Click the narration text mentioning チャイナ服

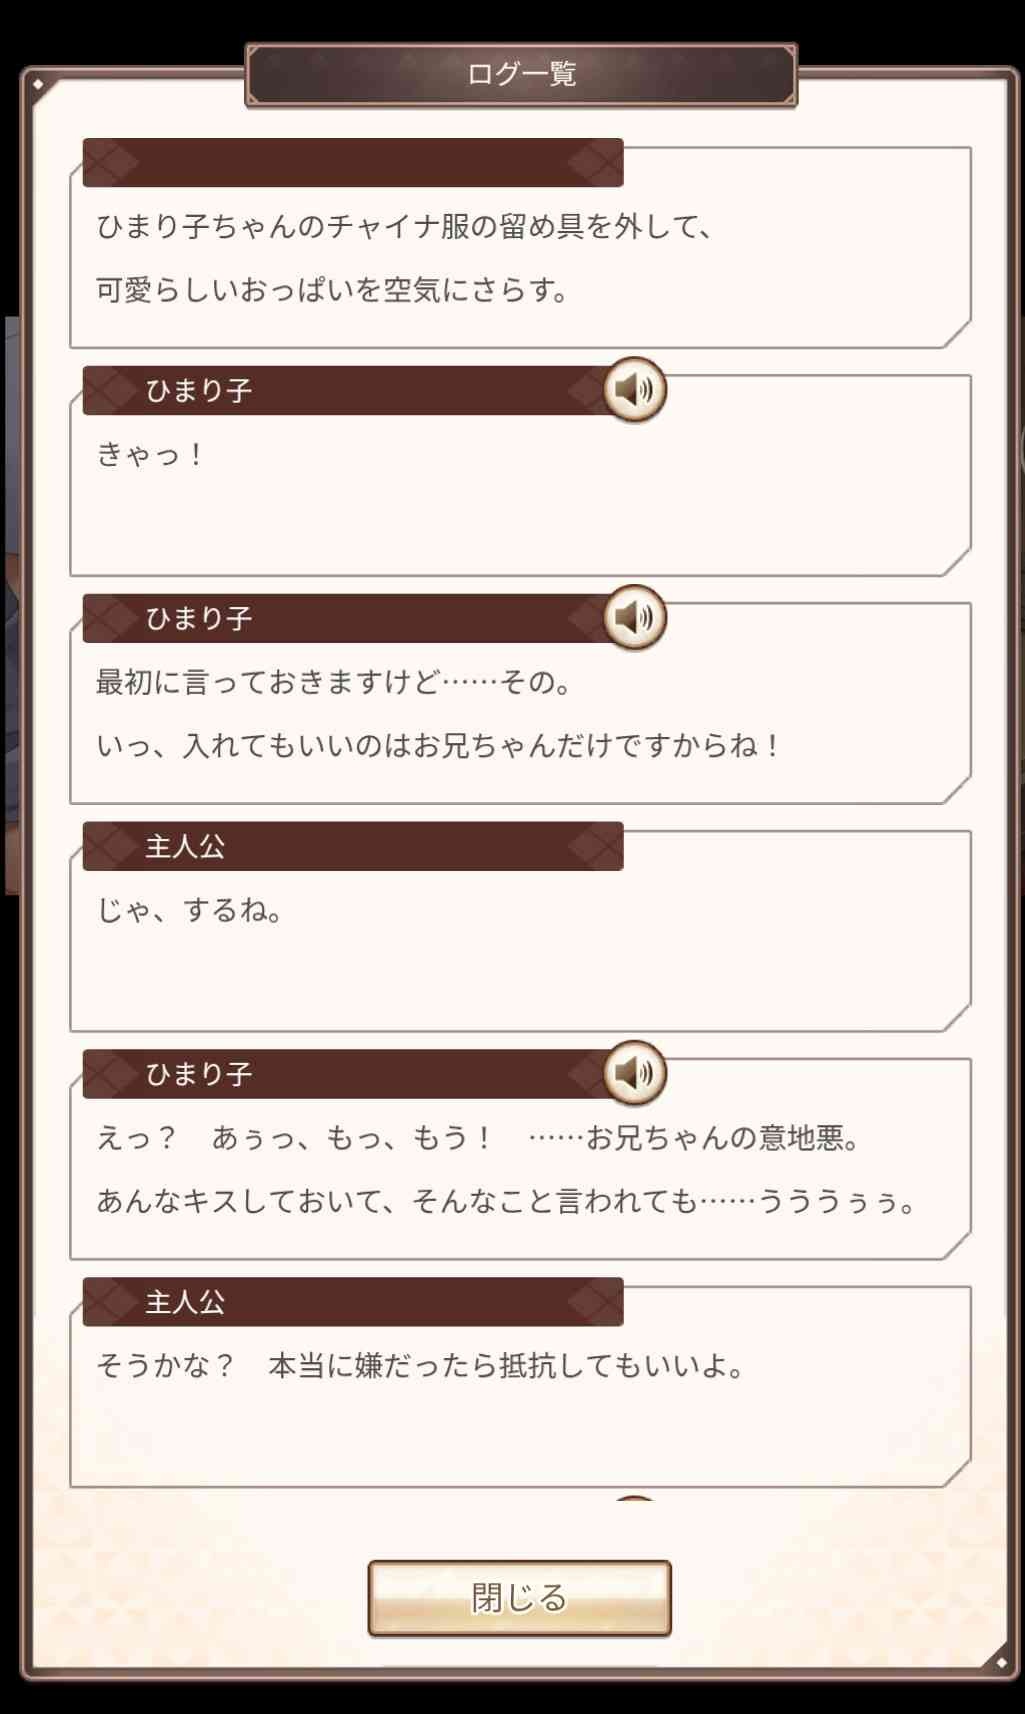point(404,227)
